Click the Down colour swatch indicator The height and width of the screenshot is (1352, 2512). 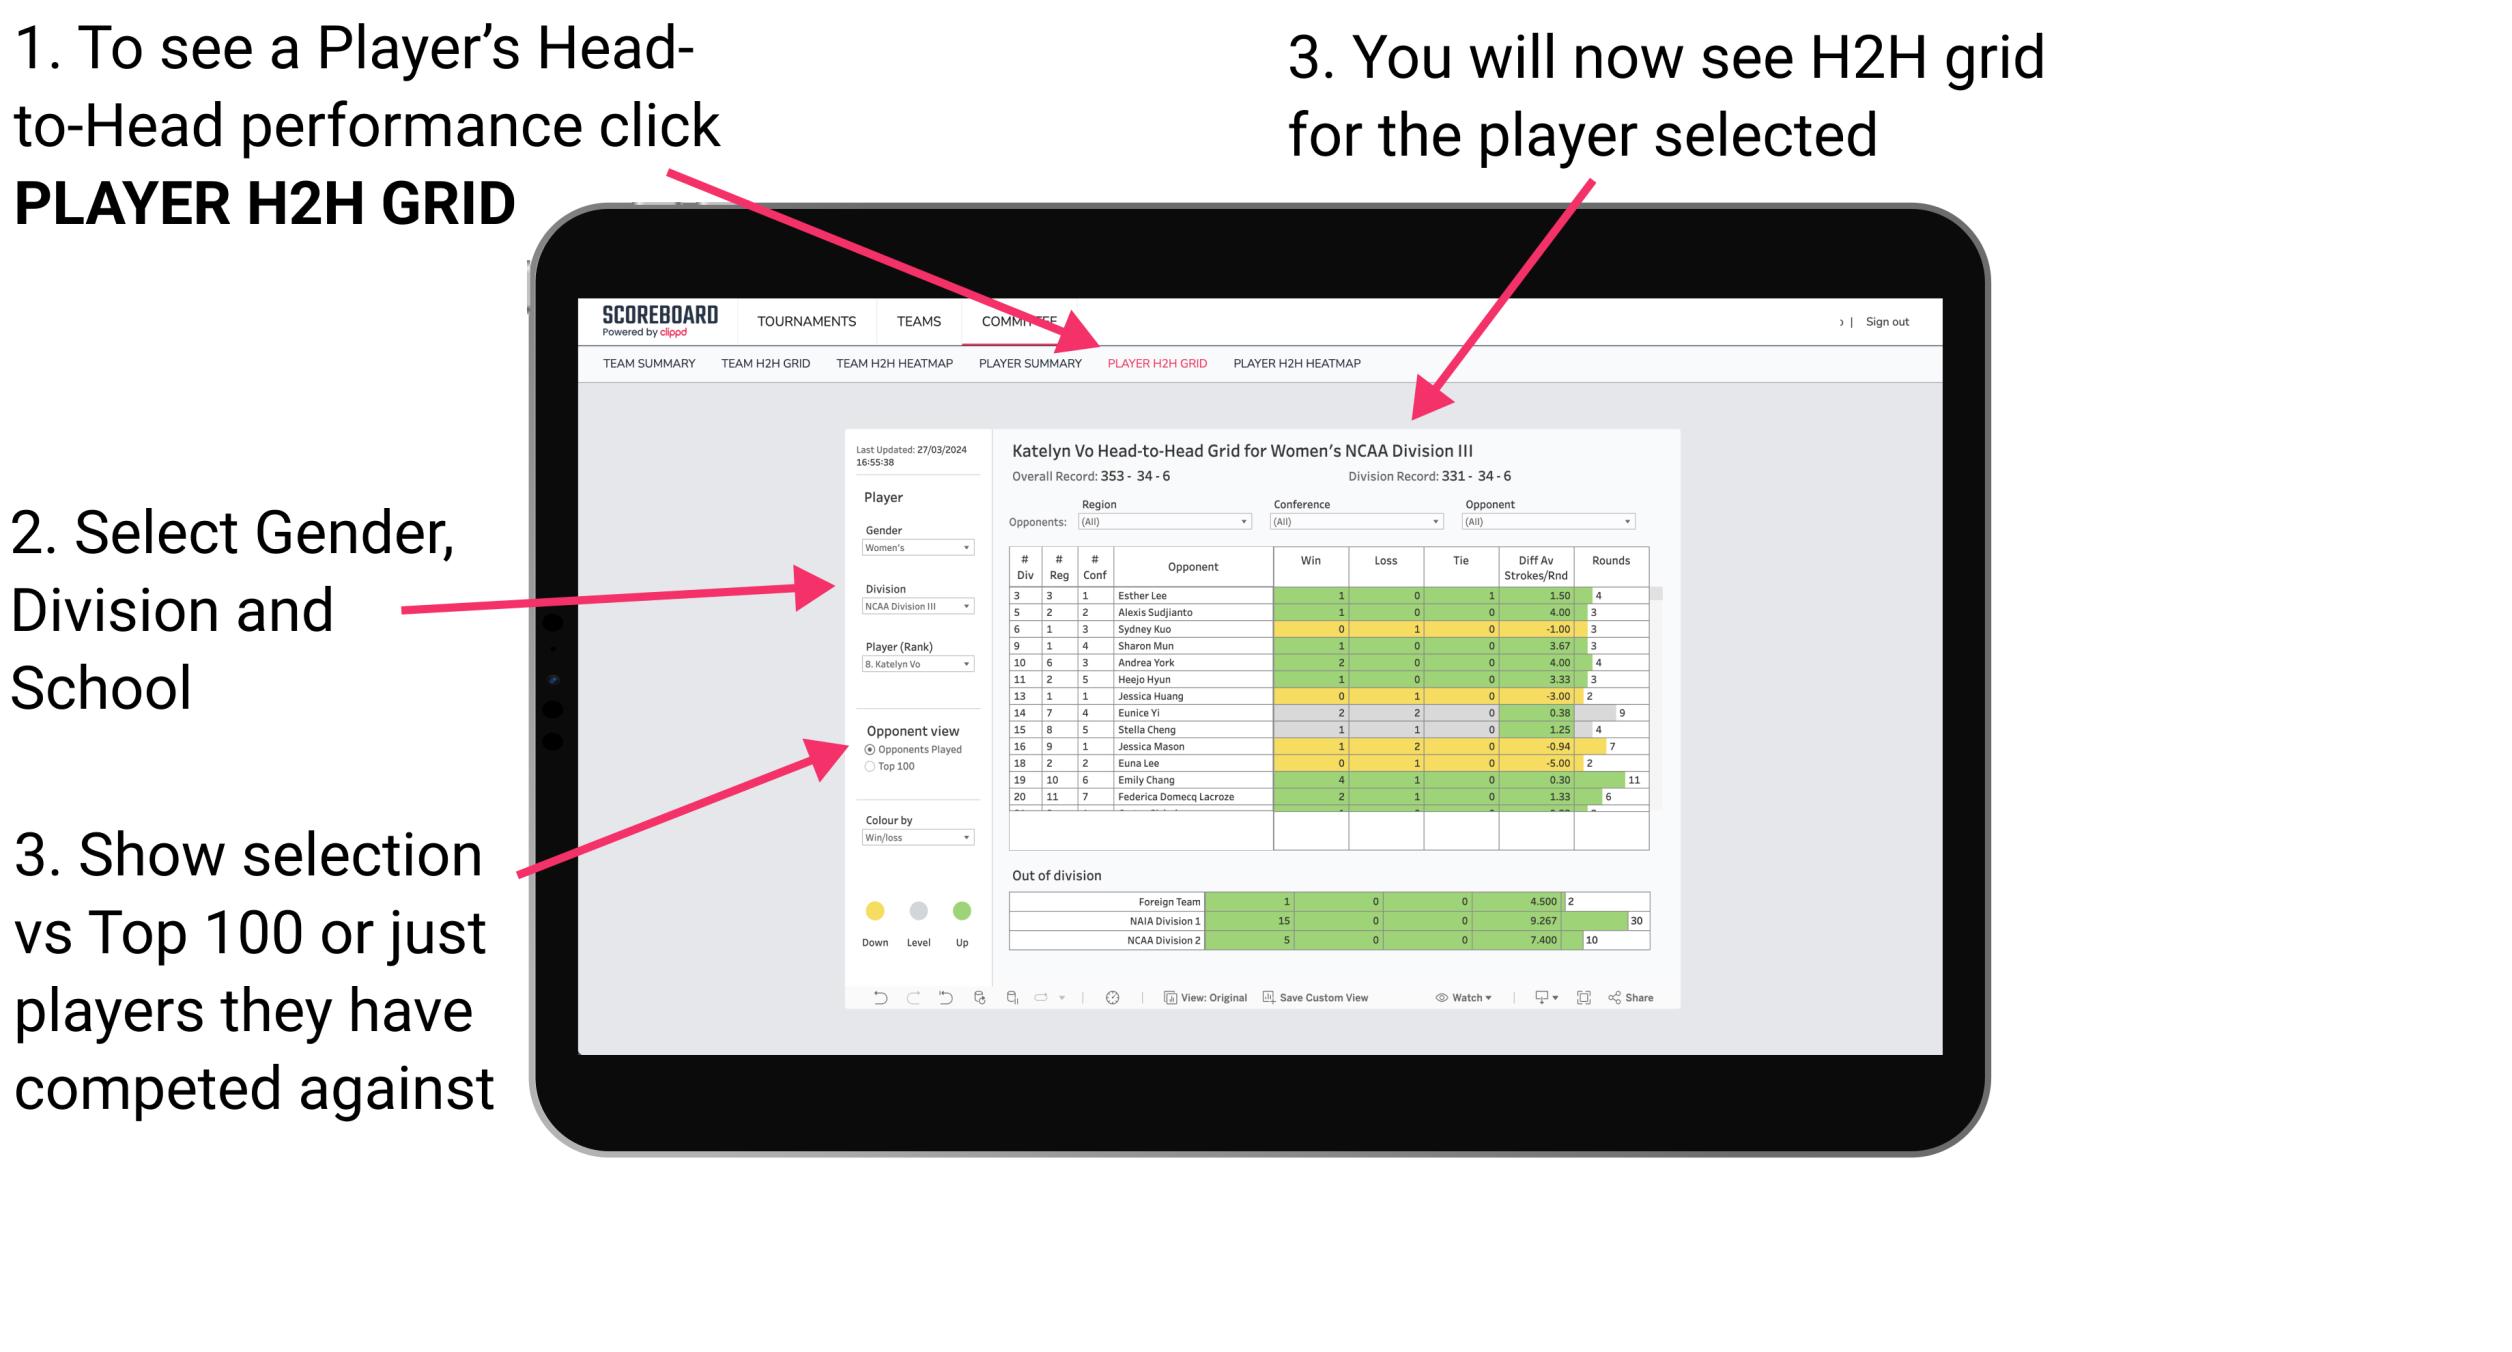point(874,911)
